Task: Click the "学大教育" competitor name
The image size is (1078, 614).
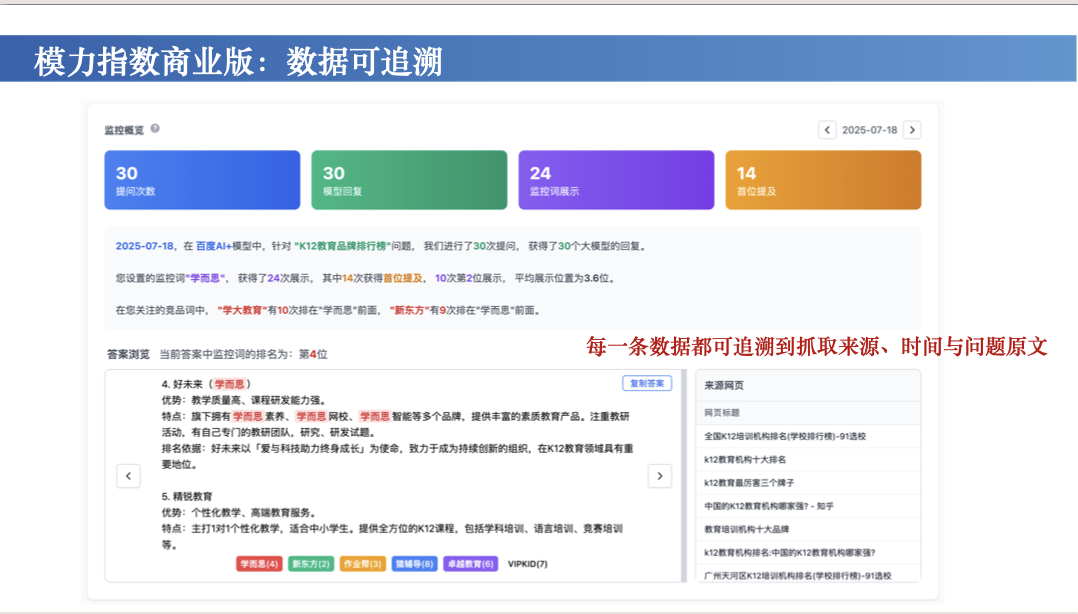Action: pyautogui.click(x=242, y=311)
